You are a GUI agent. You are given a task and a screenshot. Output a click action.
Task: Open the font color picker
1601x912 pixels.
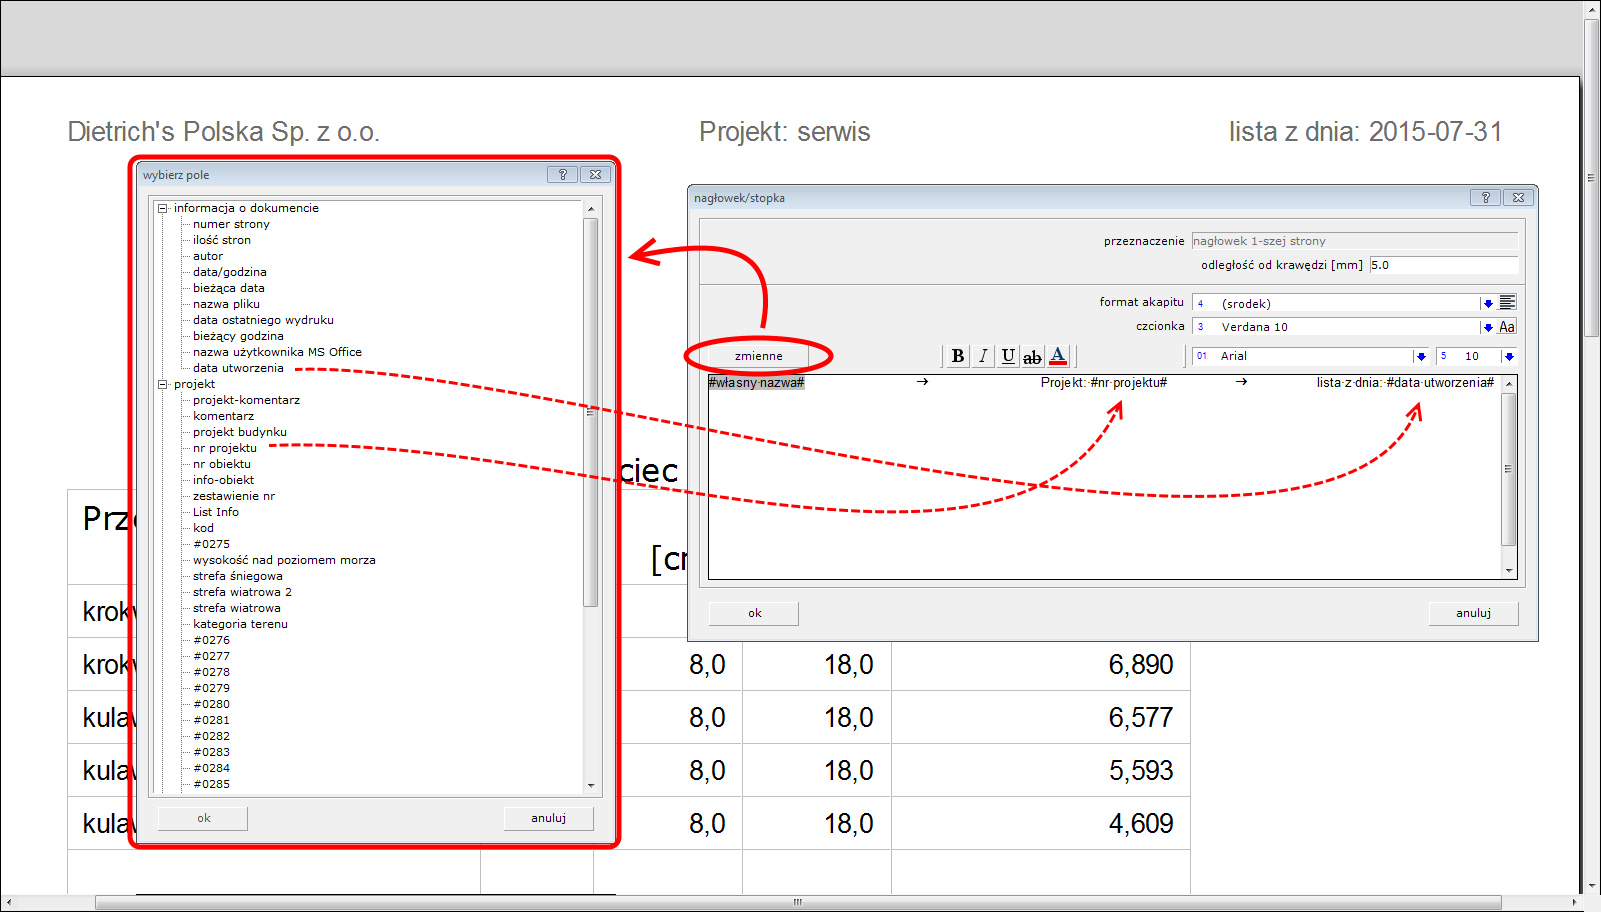(1058, 356)
